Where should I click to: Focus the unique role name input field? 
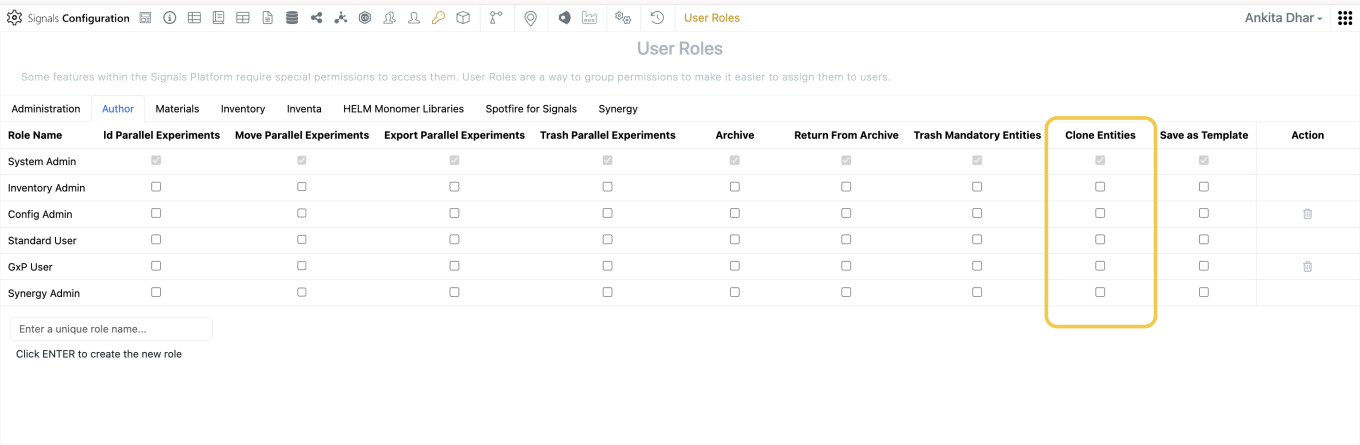click(111, 329)
